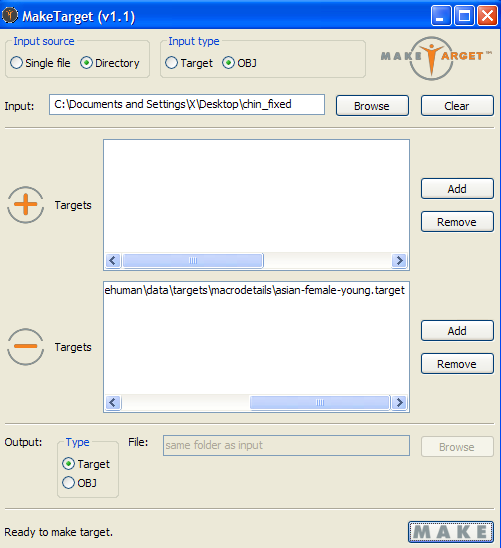This screenshot has height=548, width=501.
Task: Click right arrow of minus targets scrollbar
Action: click(x=399, y=403)
